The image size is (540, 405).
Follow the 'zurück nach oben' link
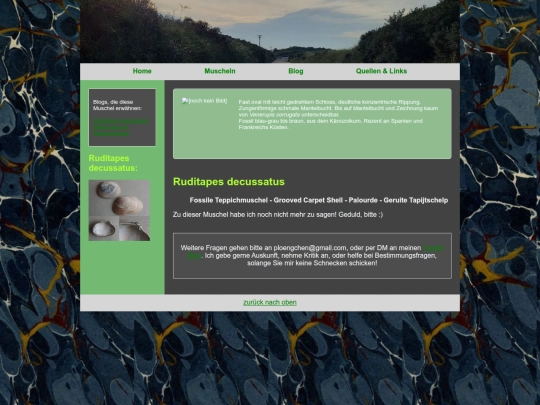pos(270,302)
